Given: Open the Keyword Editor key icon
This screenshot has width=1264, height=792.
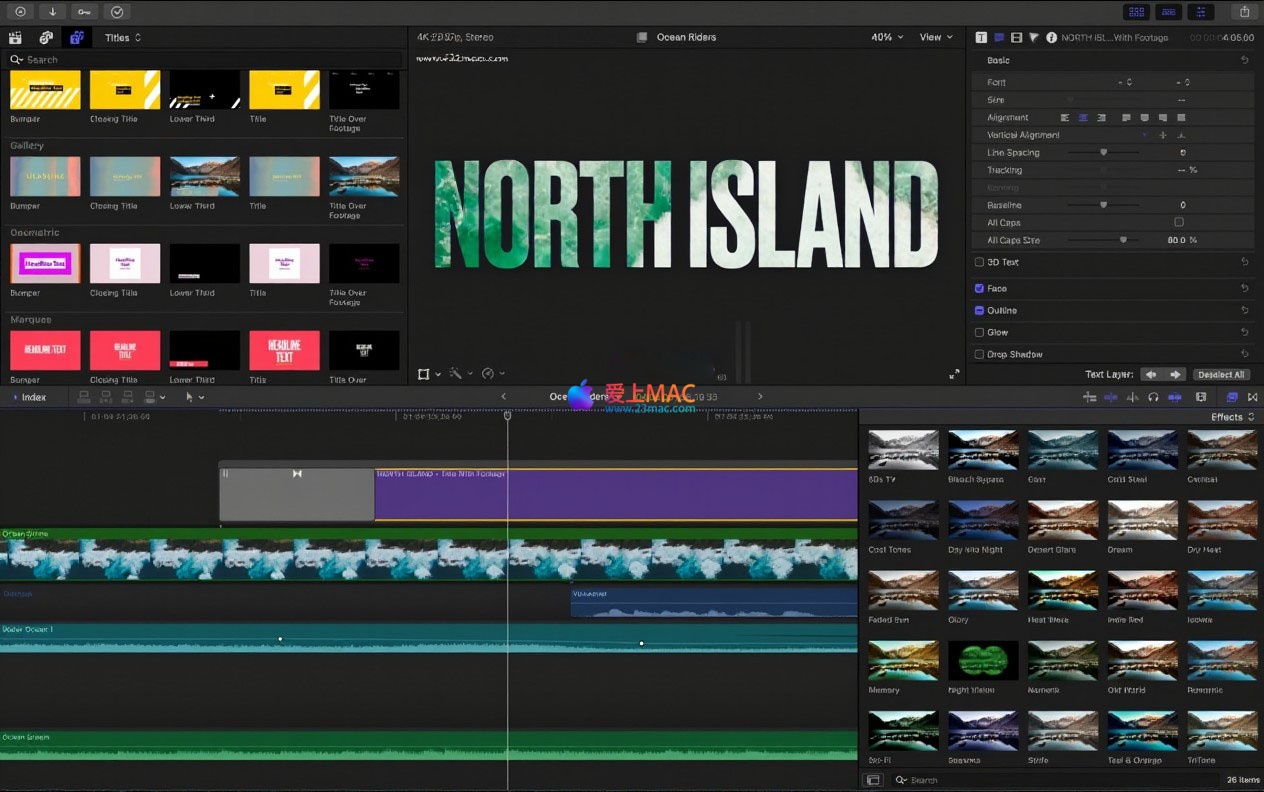Looking at the screenshot, I should (85, 12).
